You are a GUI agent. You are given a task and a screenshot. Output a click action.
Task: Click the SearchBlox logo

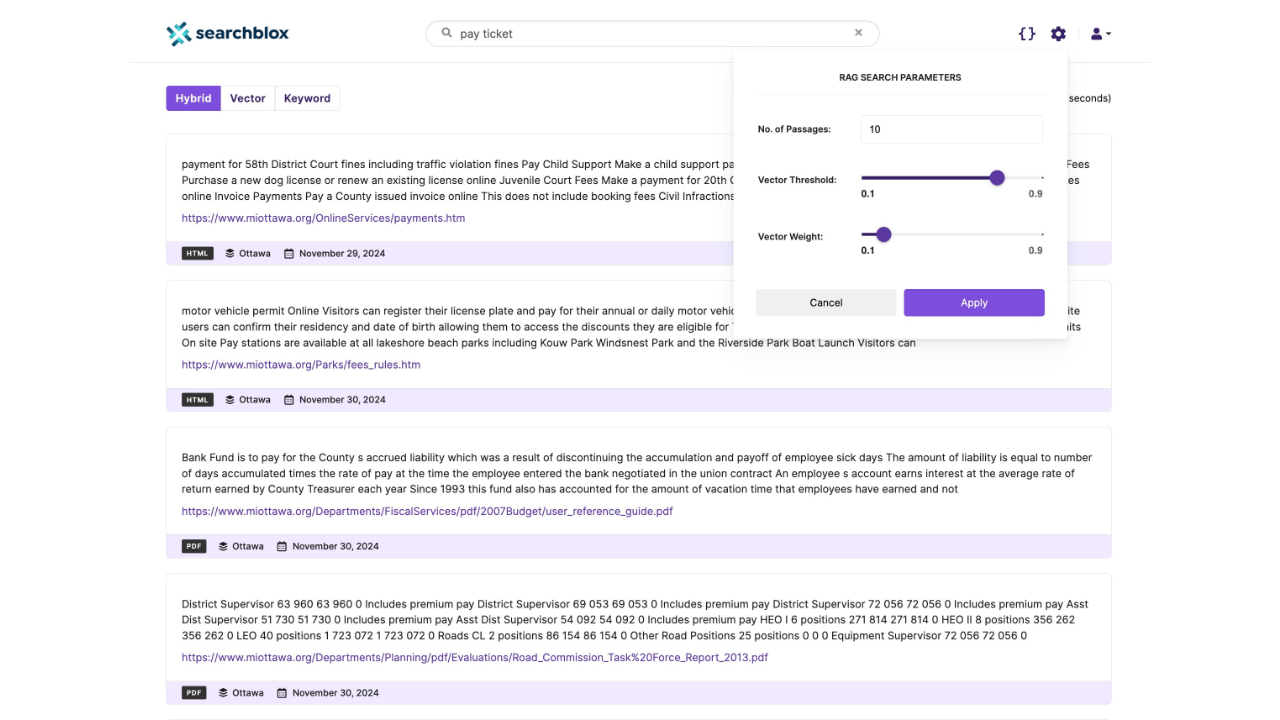[227, 34]
